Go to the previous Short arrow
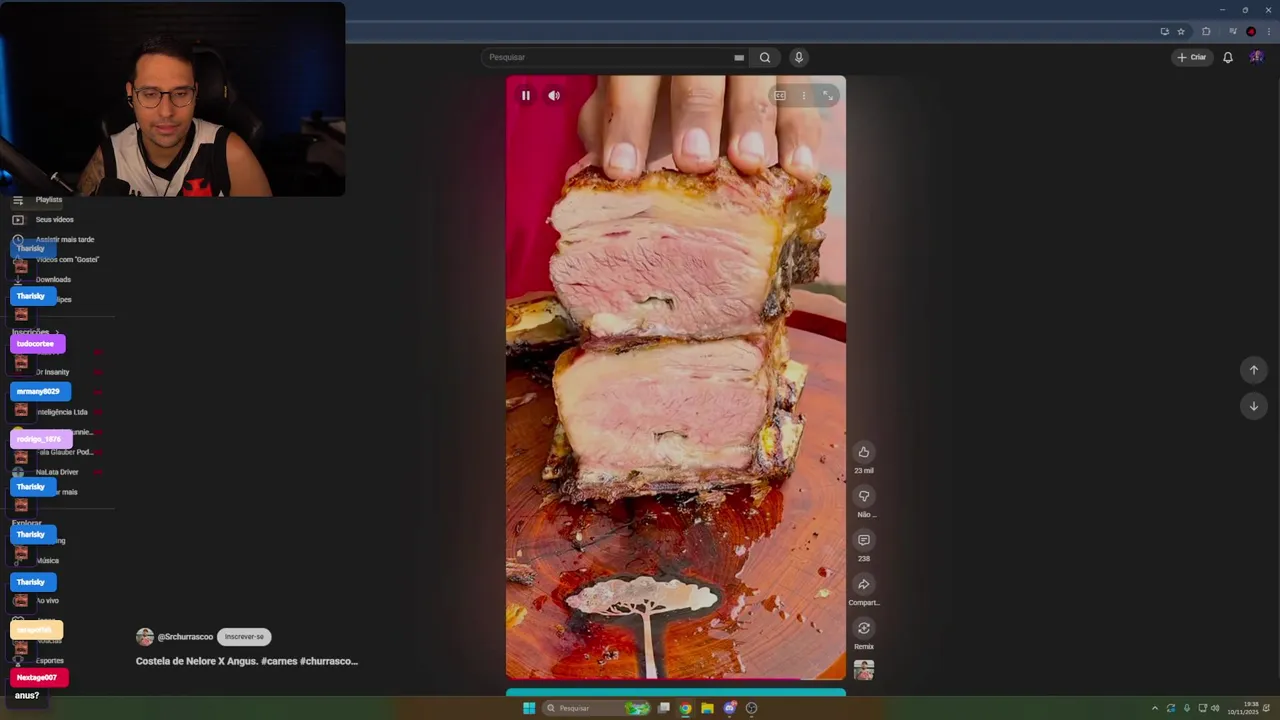This screenshot has width=1280, height=720. (1253, 370)
